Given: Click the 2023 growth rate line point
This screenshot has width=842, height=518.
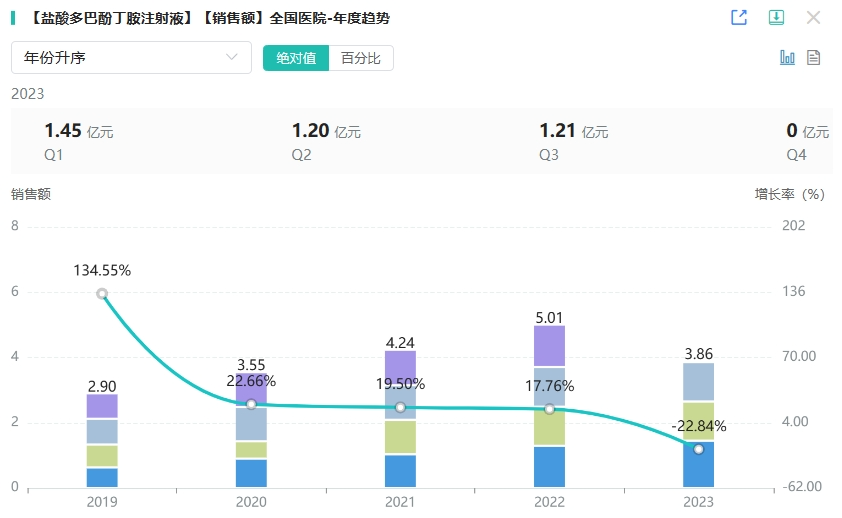Looking at the screenshot, I should [698, 449].
